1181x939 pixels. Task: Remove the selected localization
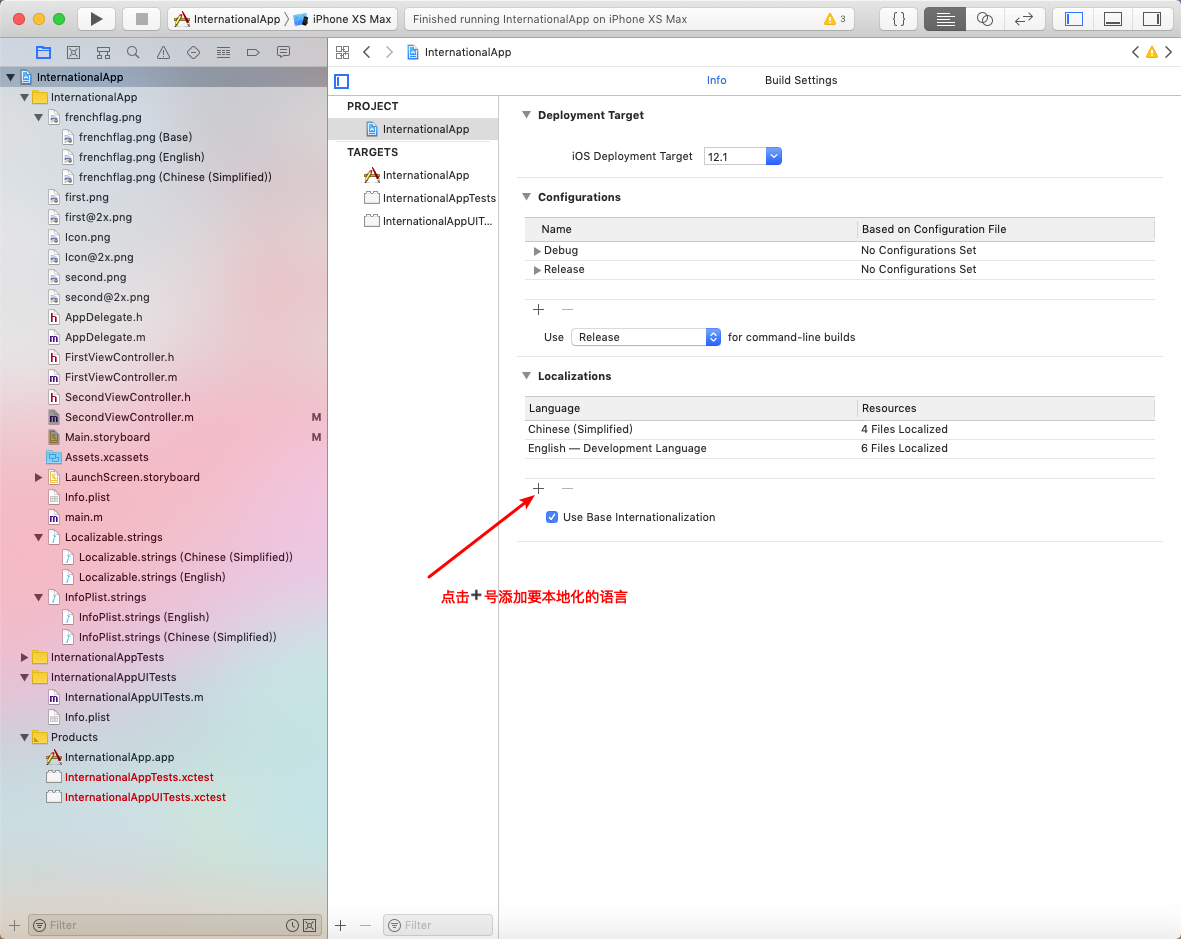567,489
